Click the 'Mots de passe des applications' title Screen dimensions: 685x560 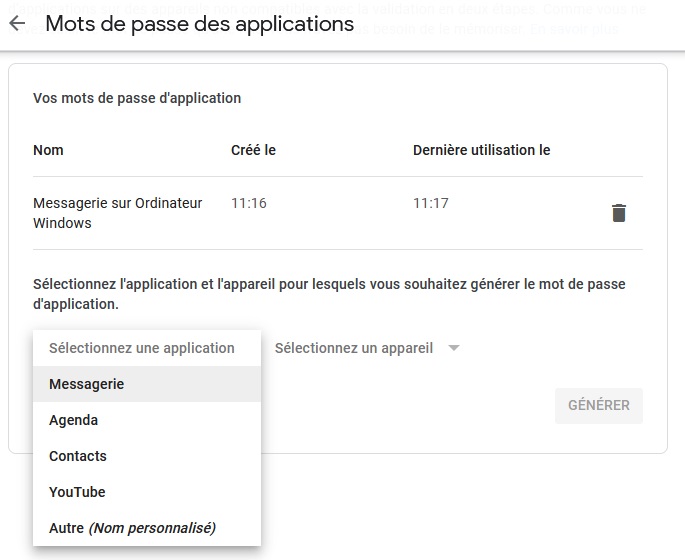click(200, 24)
